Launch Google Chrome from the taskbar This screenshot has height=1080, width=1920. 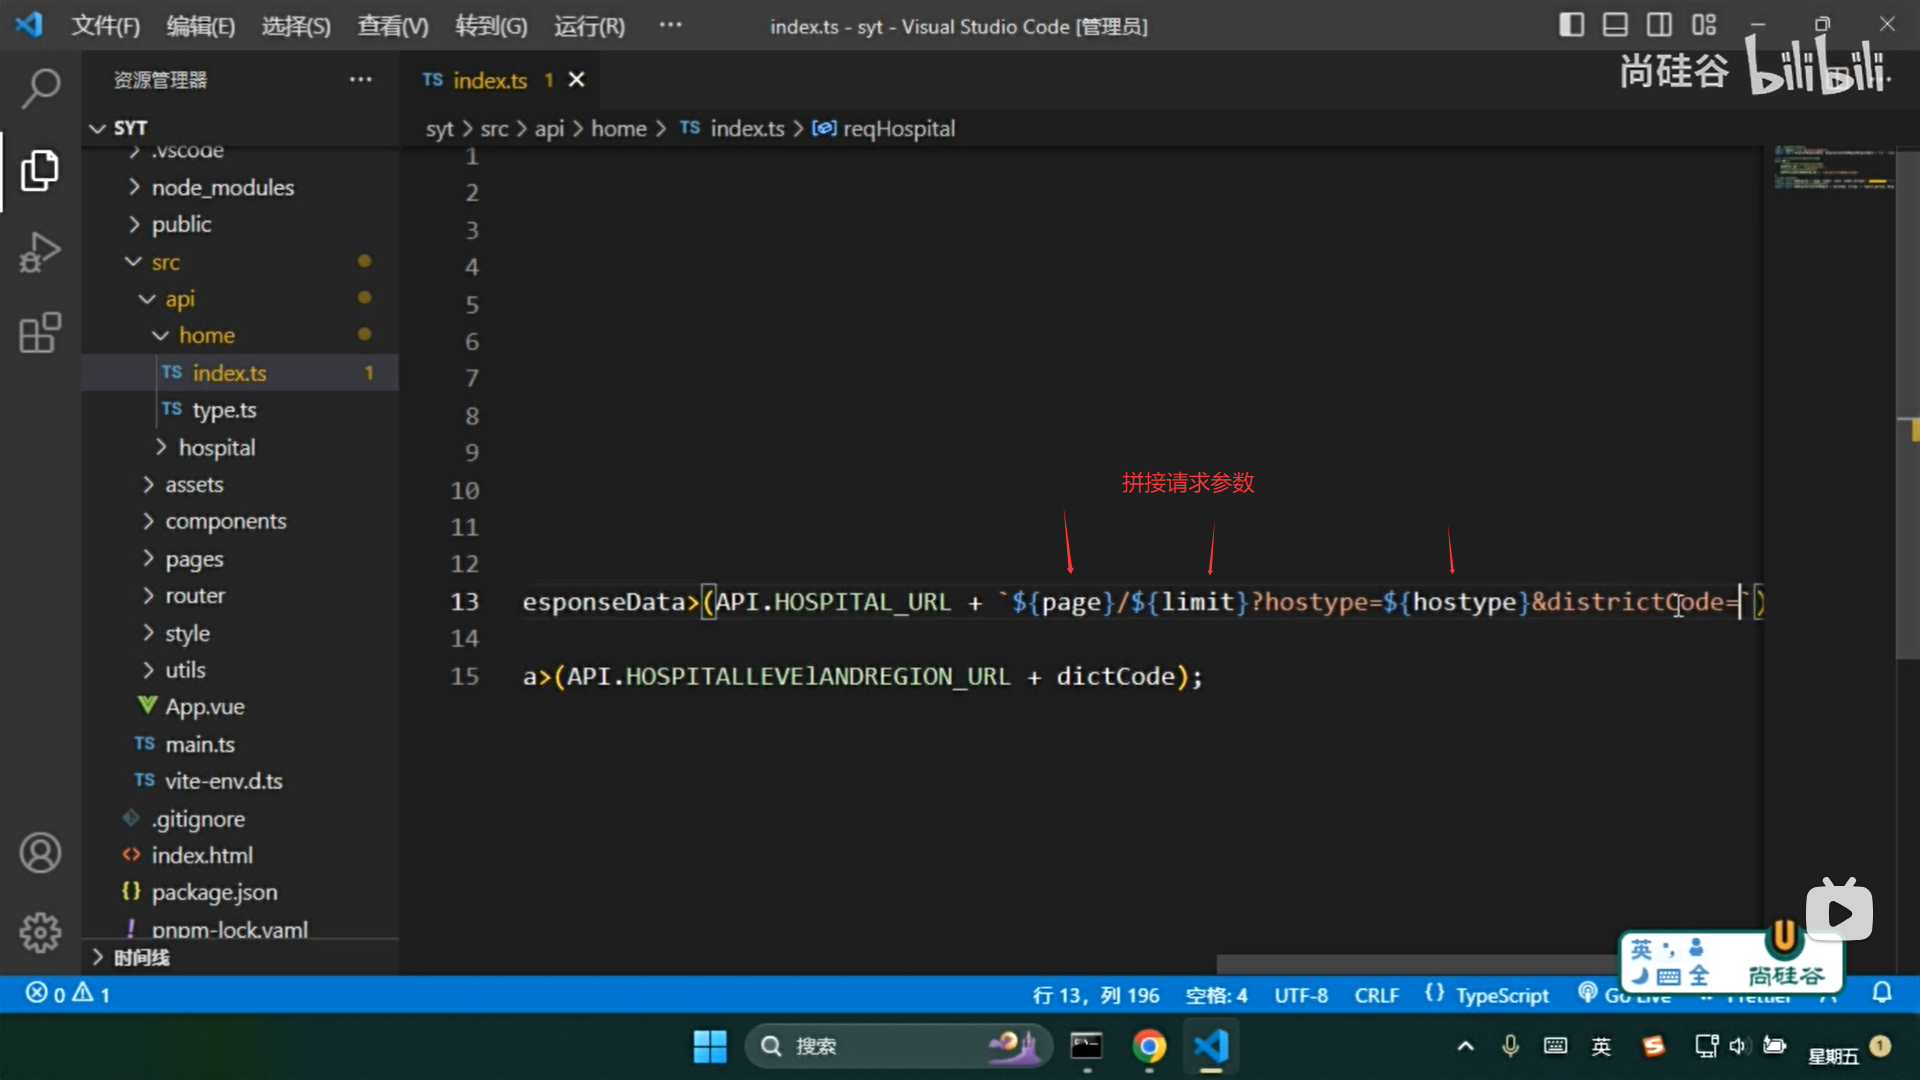point(1149,1046)
